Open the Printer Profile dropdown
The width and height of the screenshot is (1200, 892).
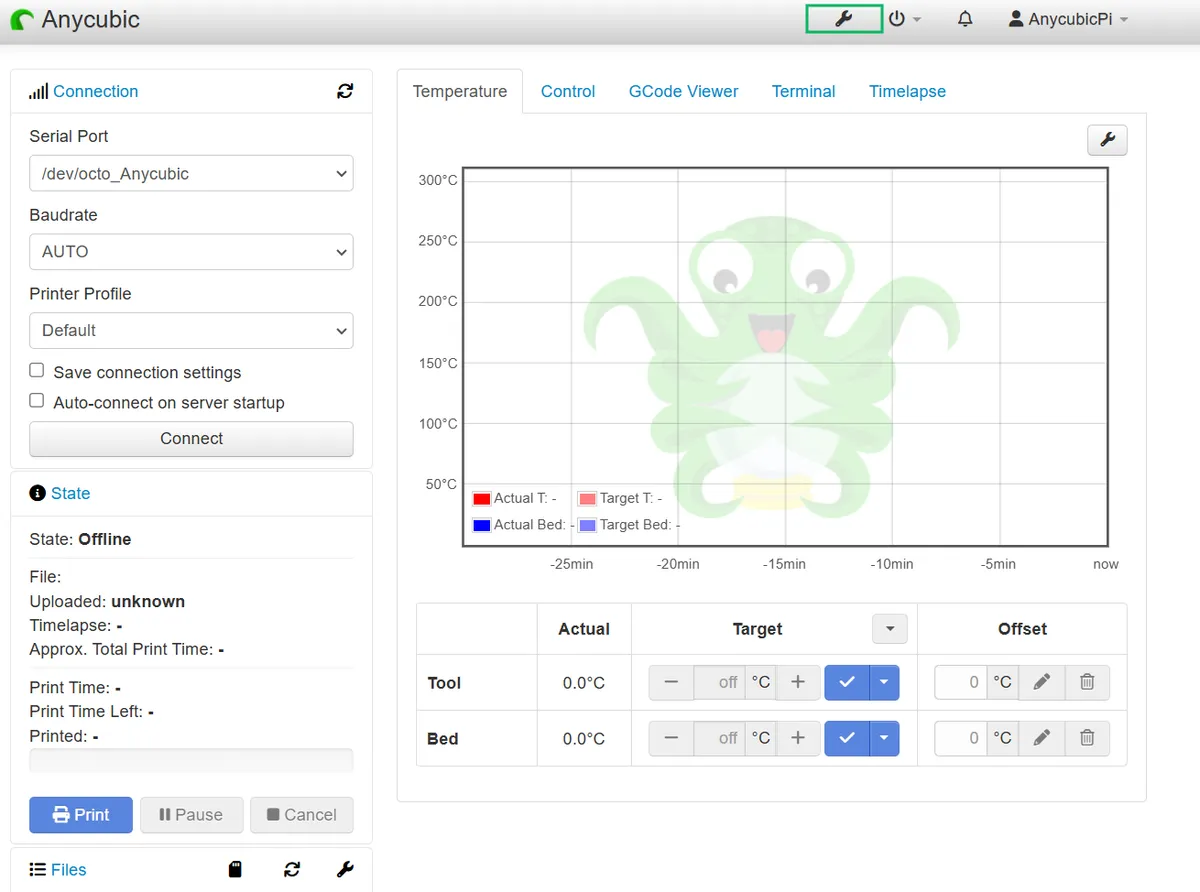tap(191, 330)
